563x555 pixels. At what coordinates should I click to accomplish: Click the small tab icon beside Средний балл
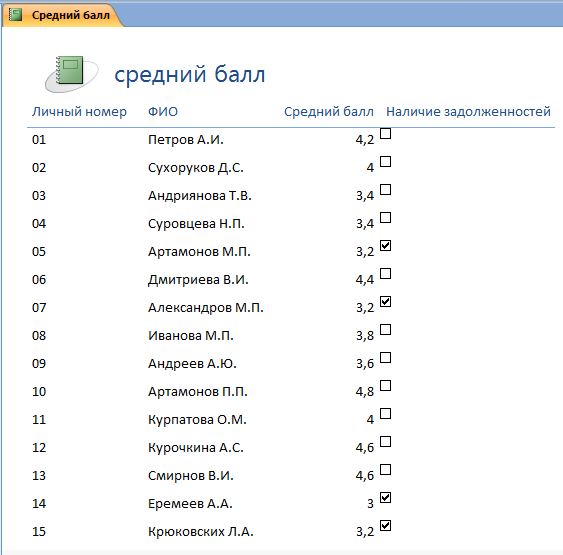[15, 15]
